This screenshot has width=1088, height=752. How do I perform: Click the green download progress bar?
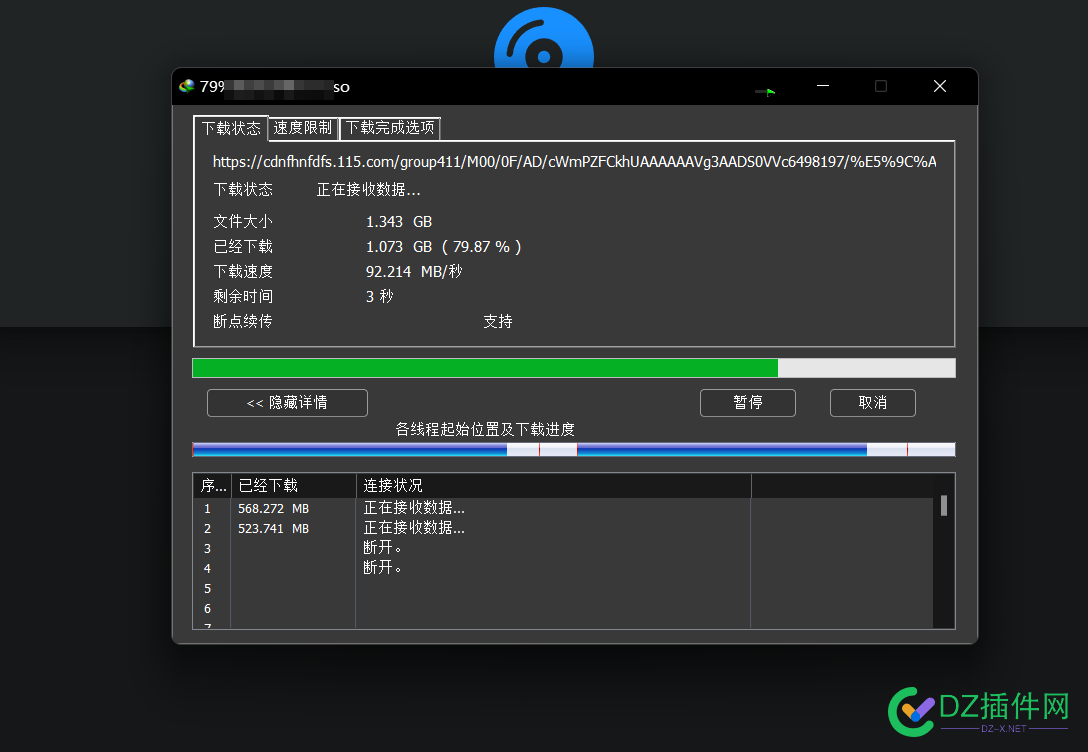574,368
